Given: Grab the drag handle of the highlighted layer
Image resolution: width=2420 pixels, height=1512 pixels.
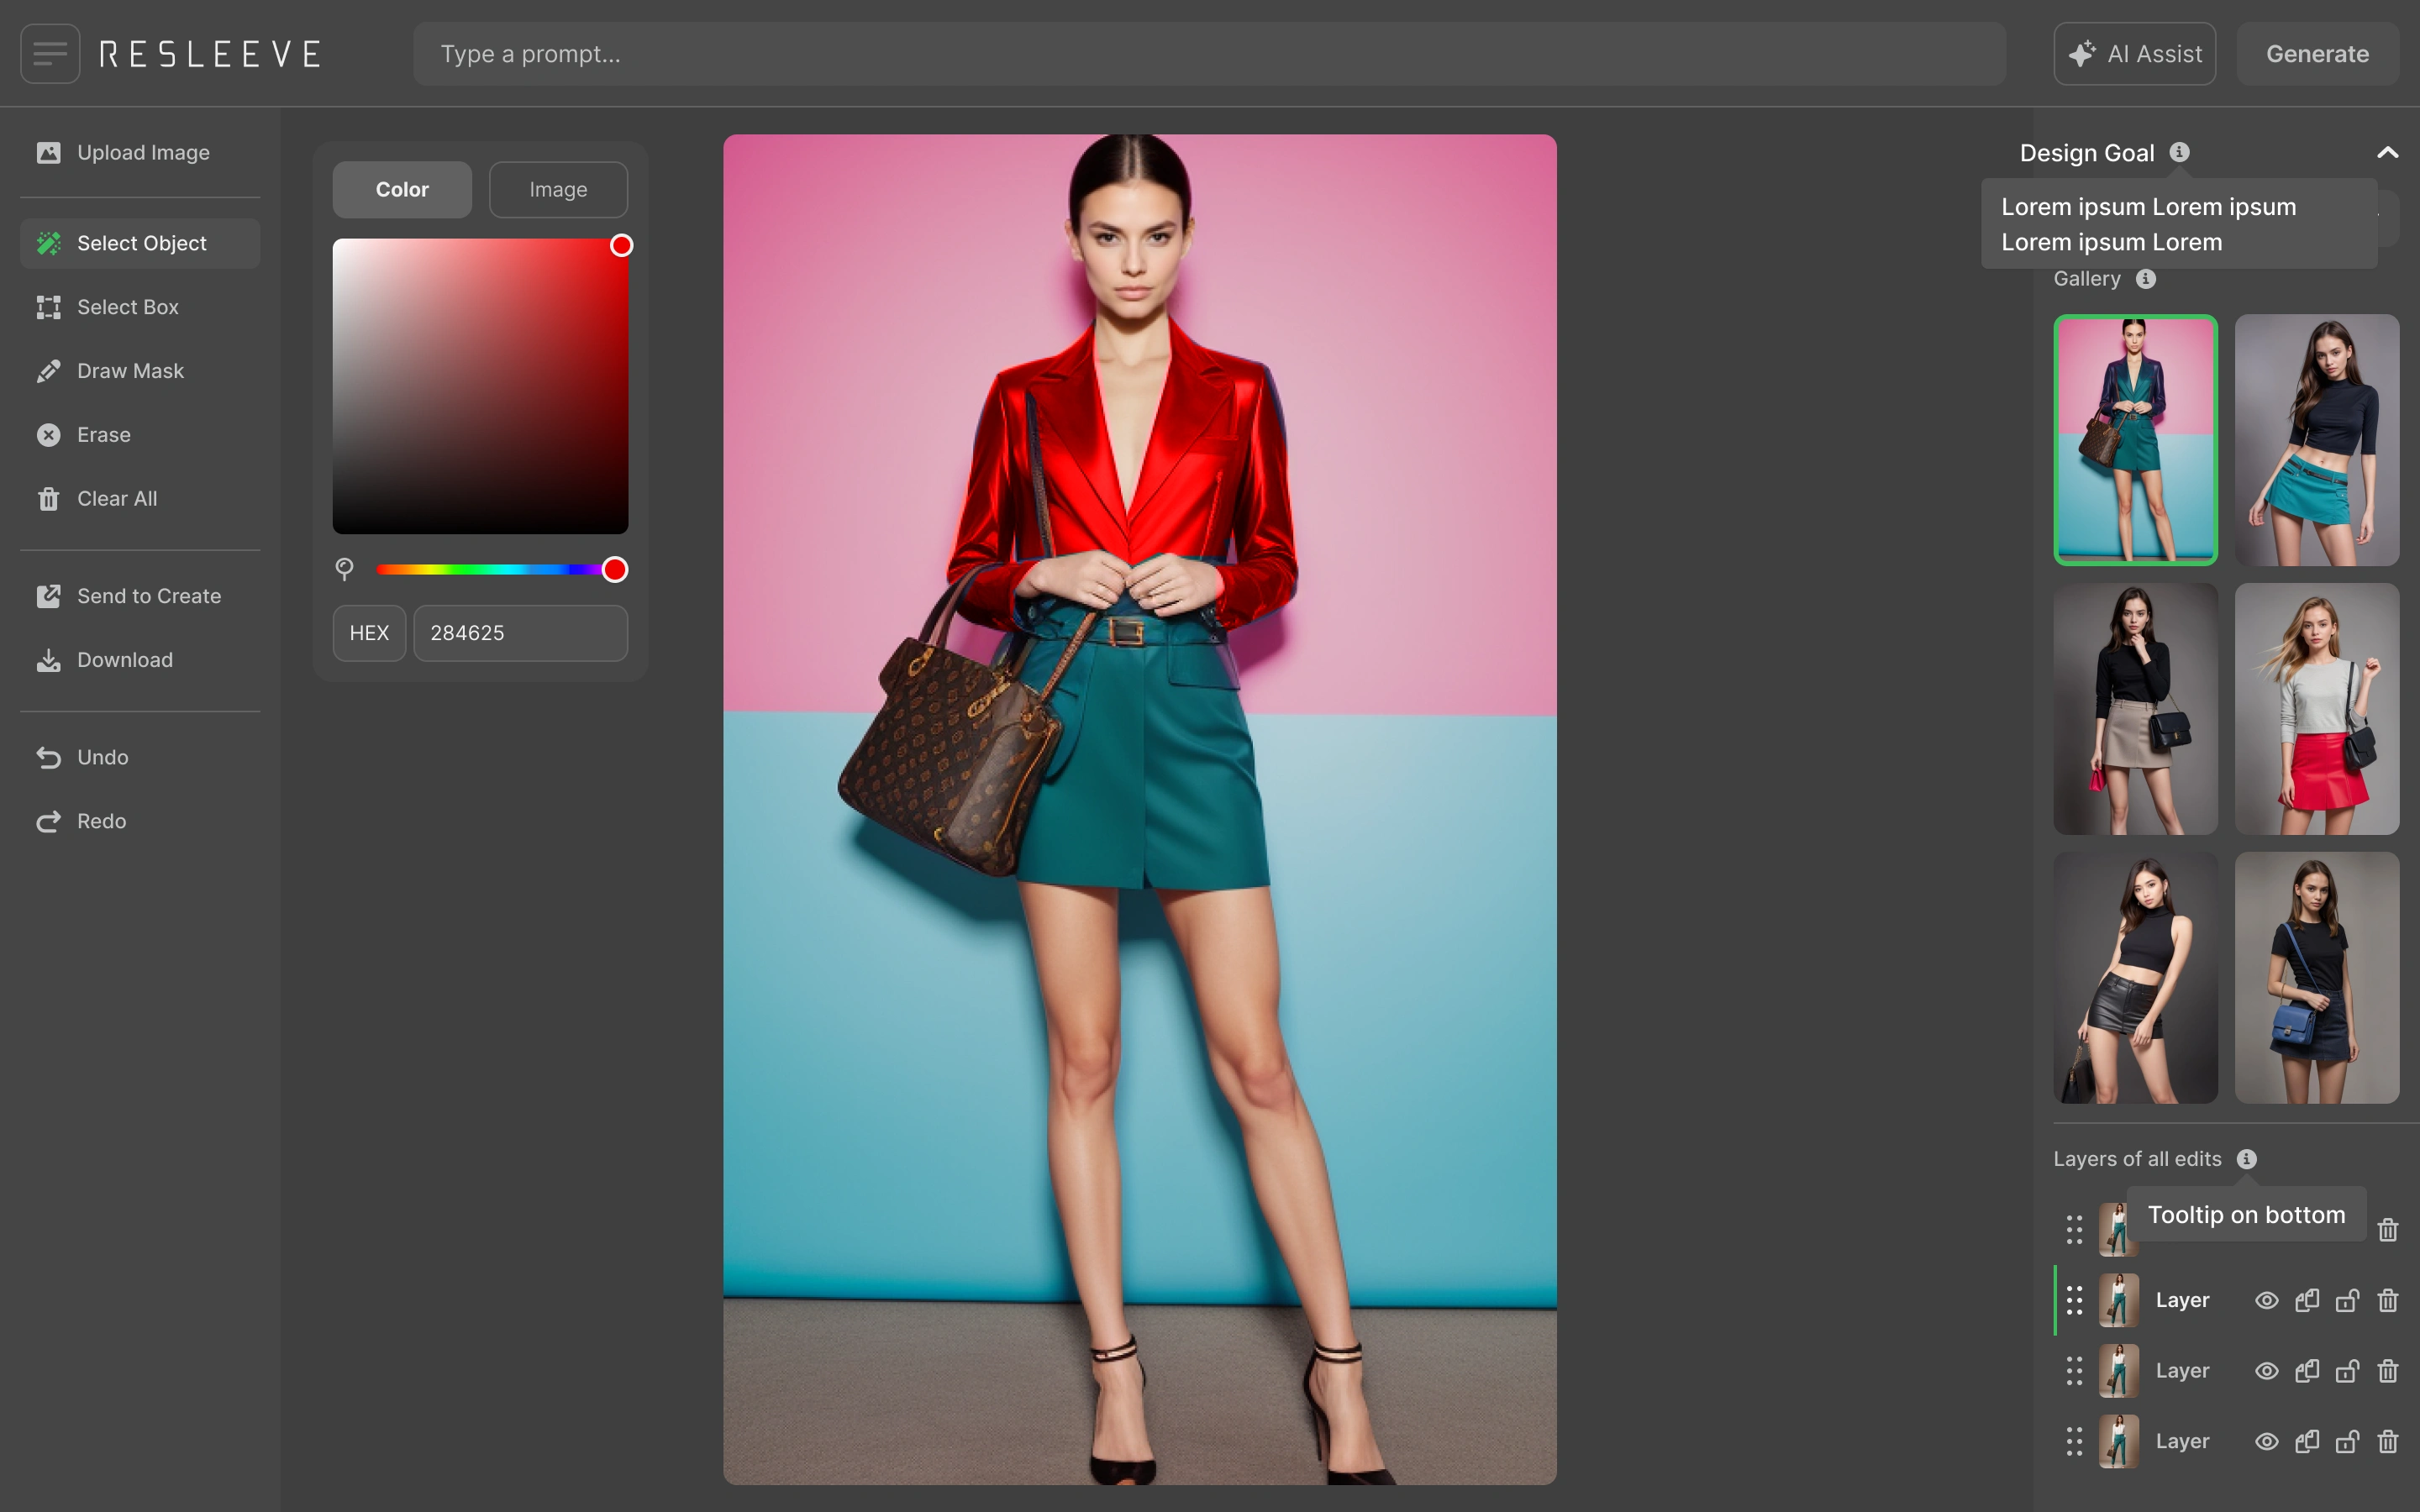Looking at the screenshot, I should (2075, 1300).
